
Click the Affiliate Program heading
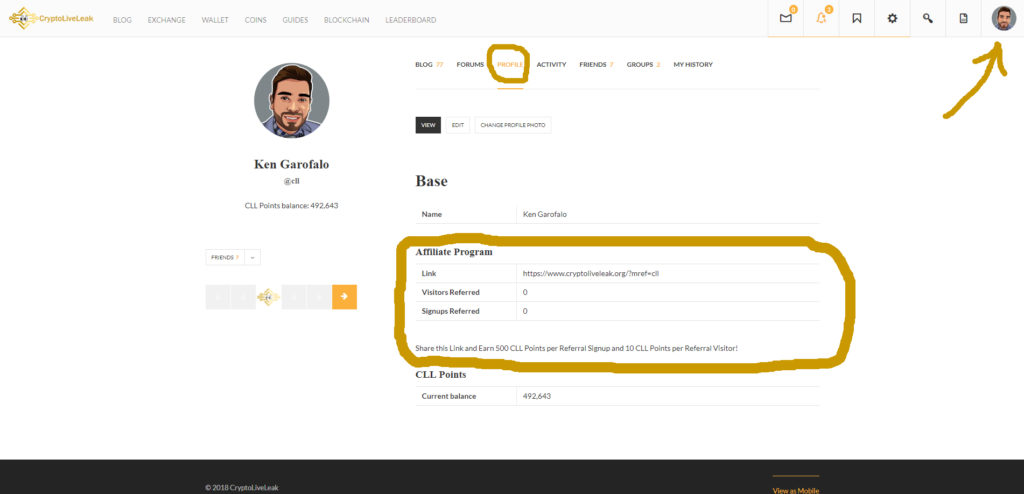(x=454, y=252)
